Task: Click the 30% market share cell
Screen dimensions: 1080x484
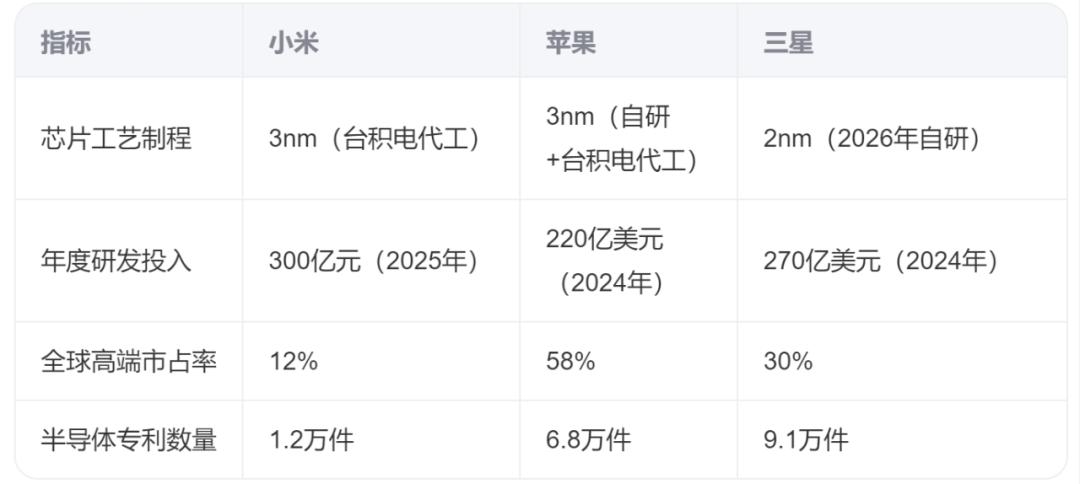Action: [x=788, y=361]
